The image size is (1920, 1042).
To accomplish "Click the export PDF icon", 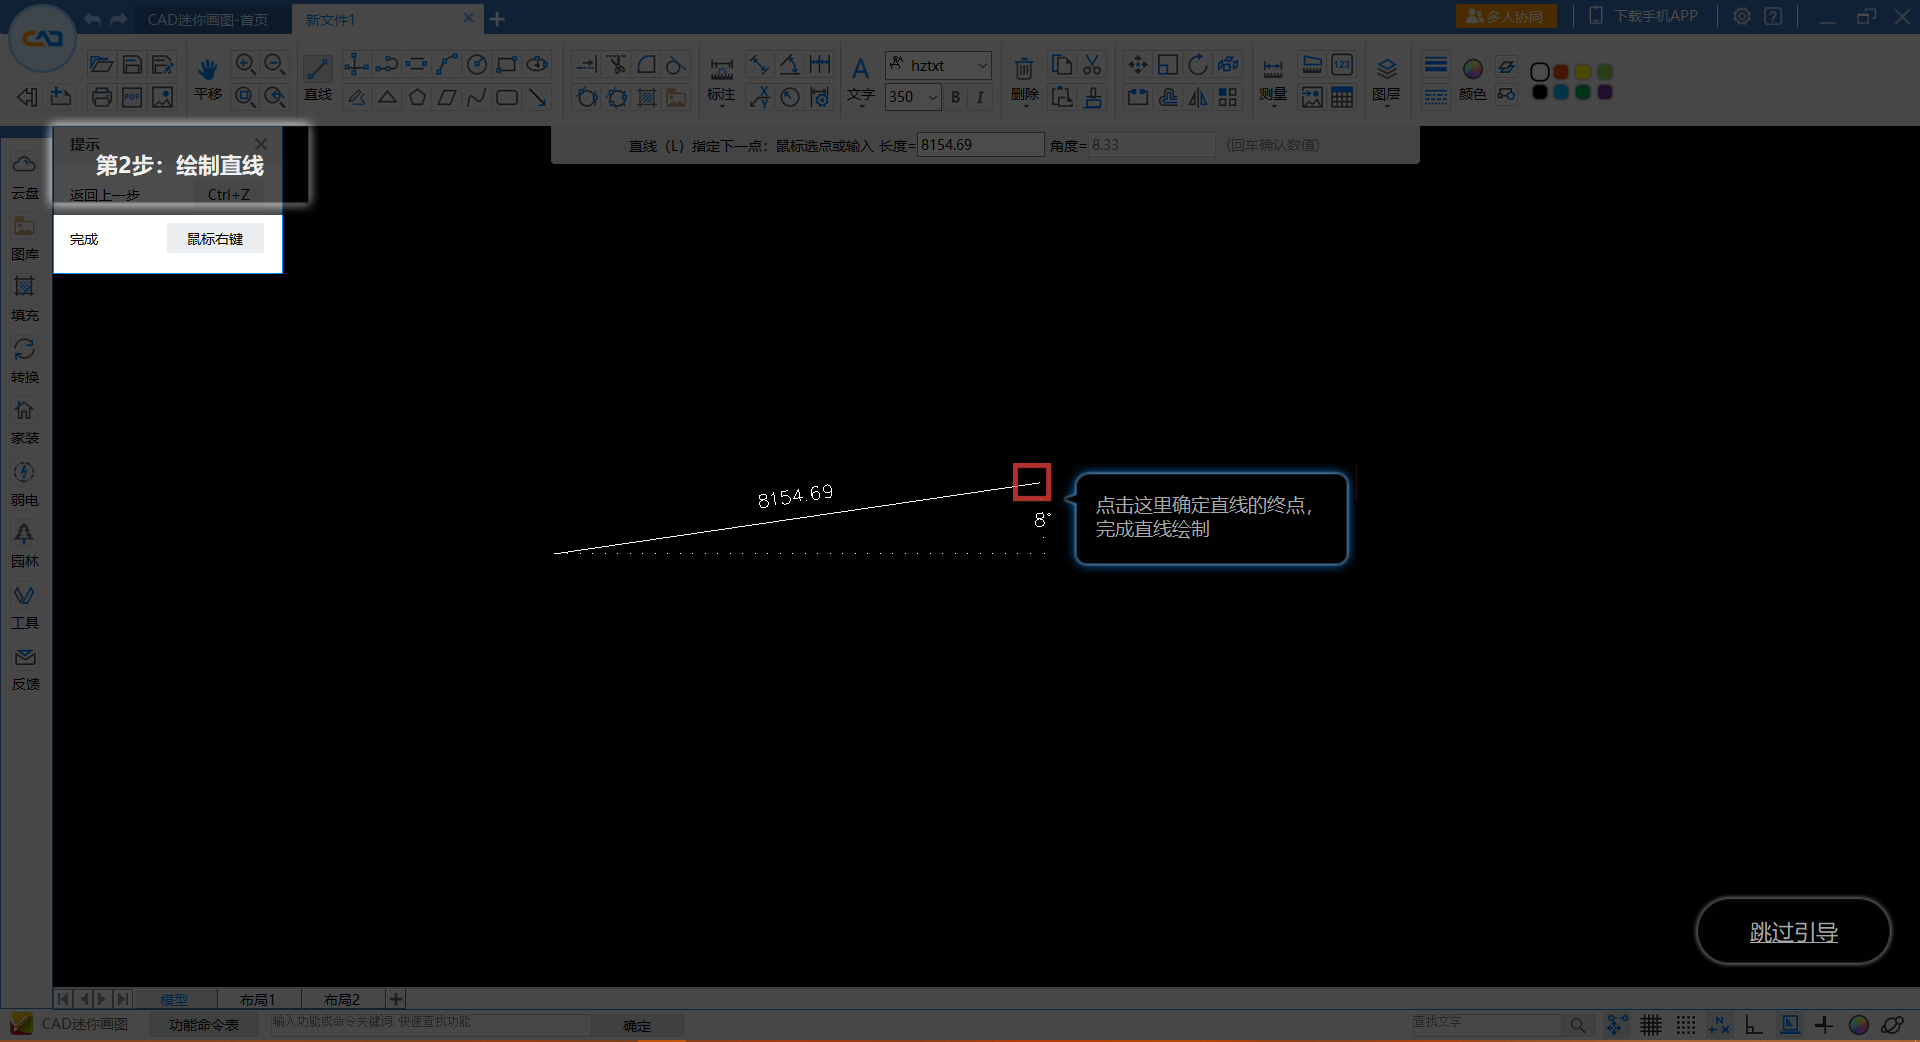I will 132,97.
